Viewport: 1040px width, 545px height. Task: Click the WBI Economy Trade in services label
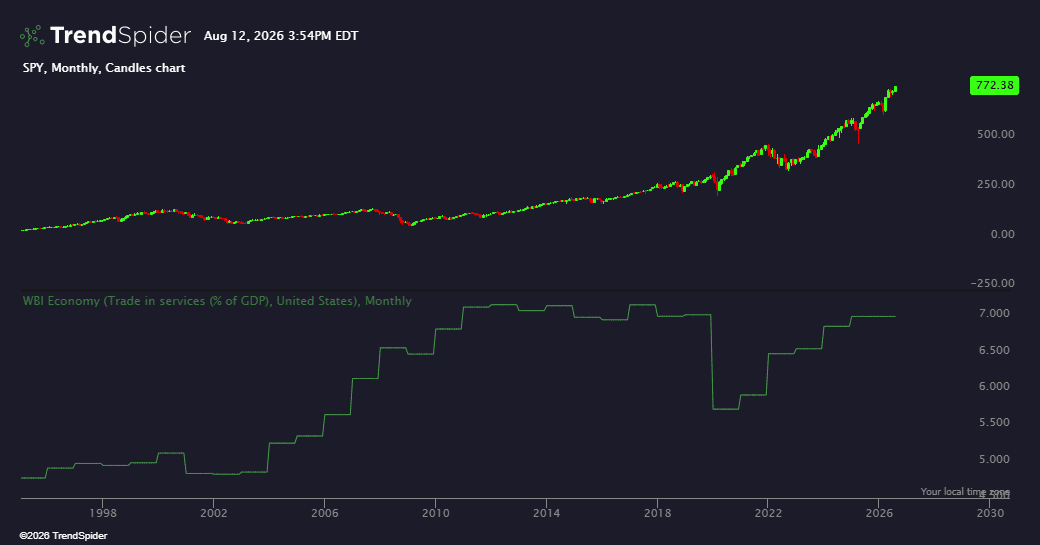point(217,301)
